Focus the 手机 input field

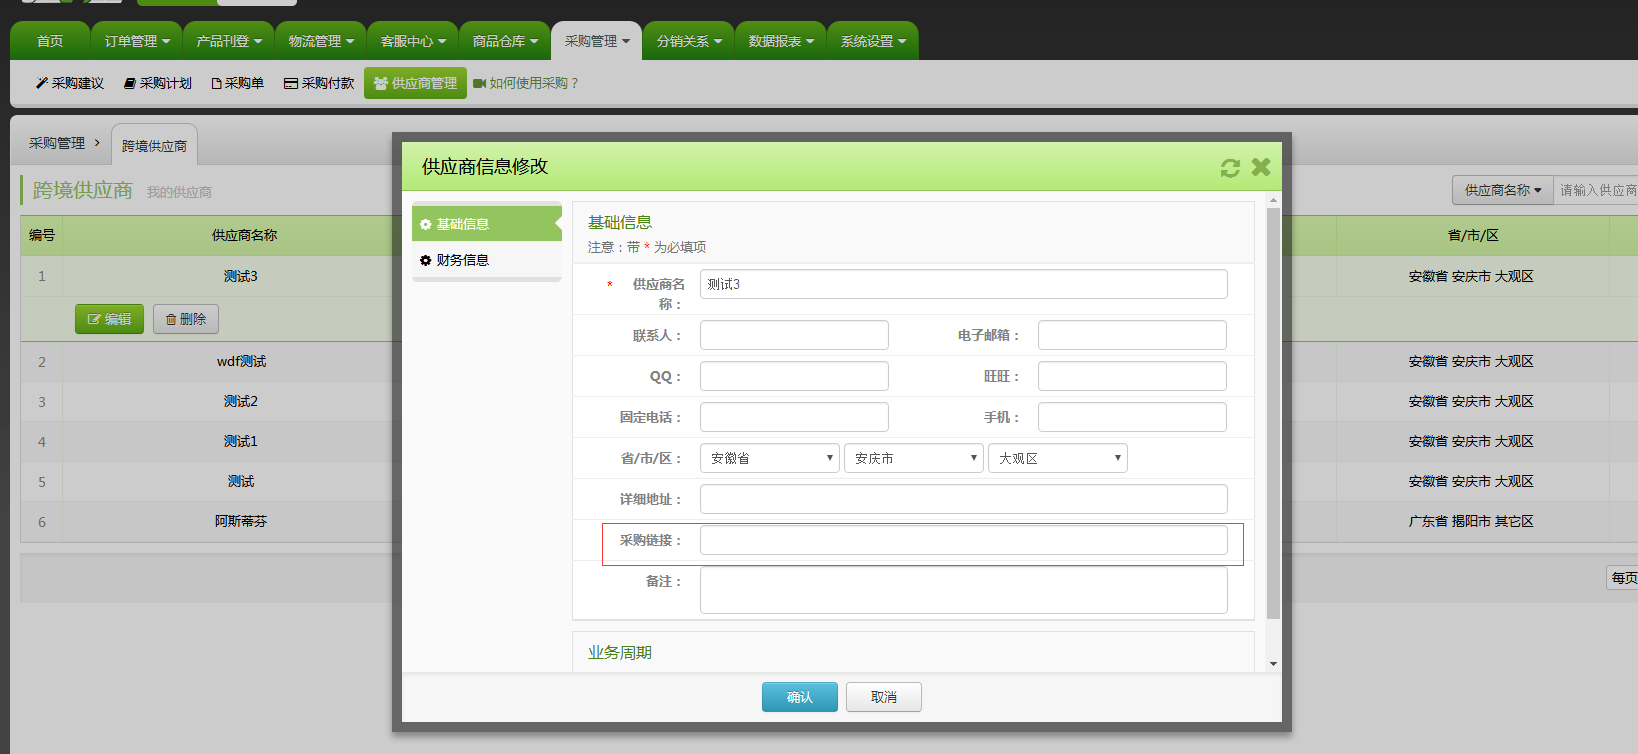(x=1132, y=417)
